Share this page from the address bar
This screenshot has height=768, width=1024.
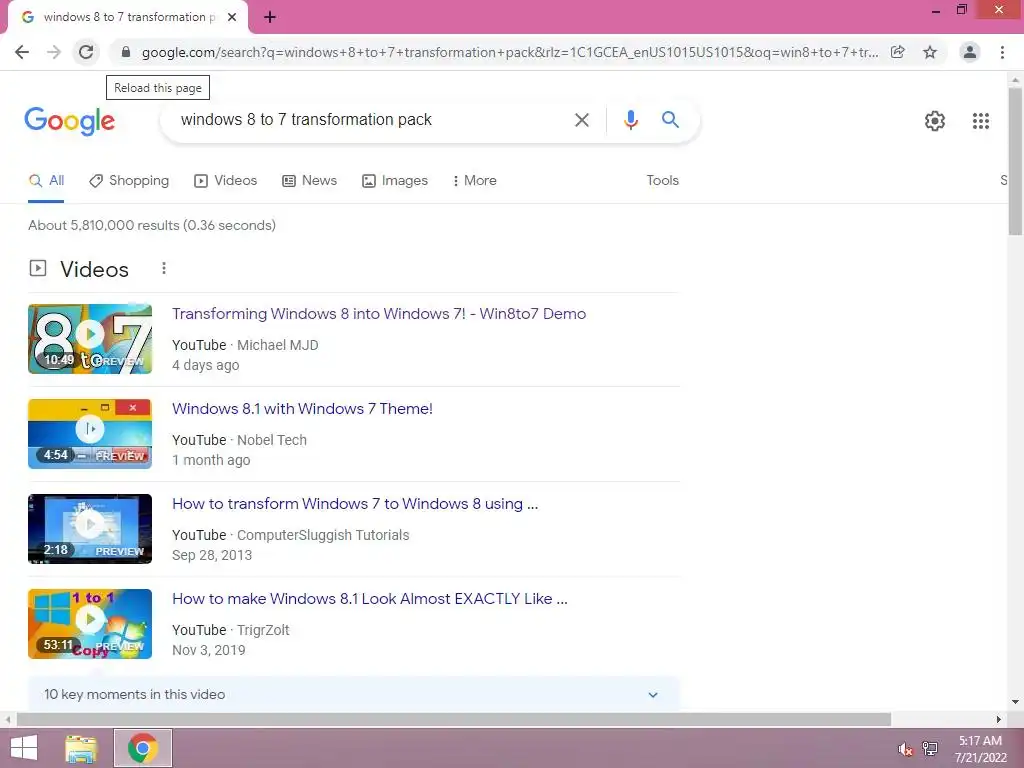(x=898, y=52)
